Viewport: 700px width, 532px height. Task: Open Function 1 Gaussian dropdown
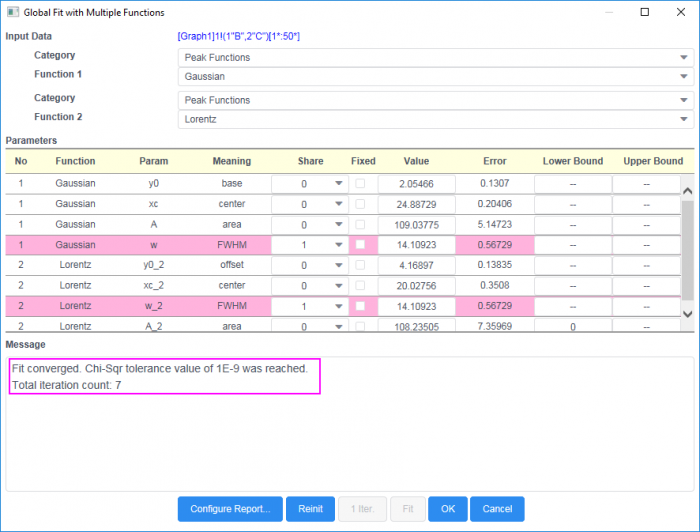pyautogui.click(x=435, y=76)
